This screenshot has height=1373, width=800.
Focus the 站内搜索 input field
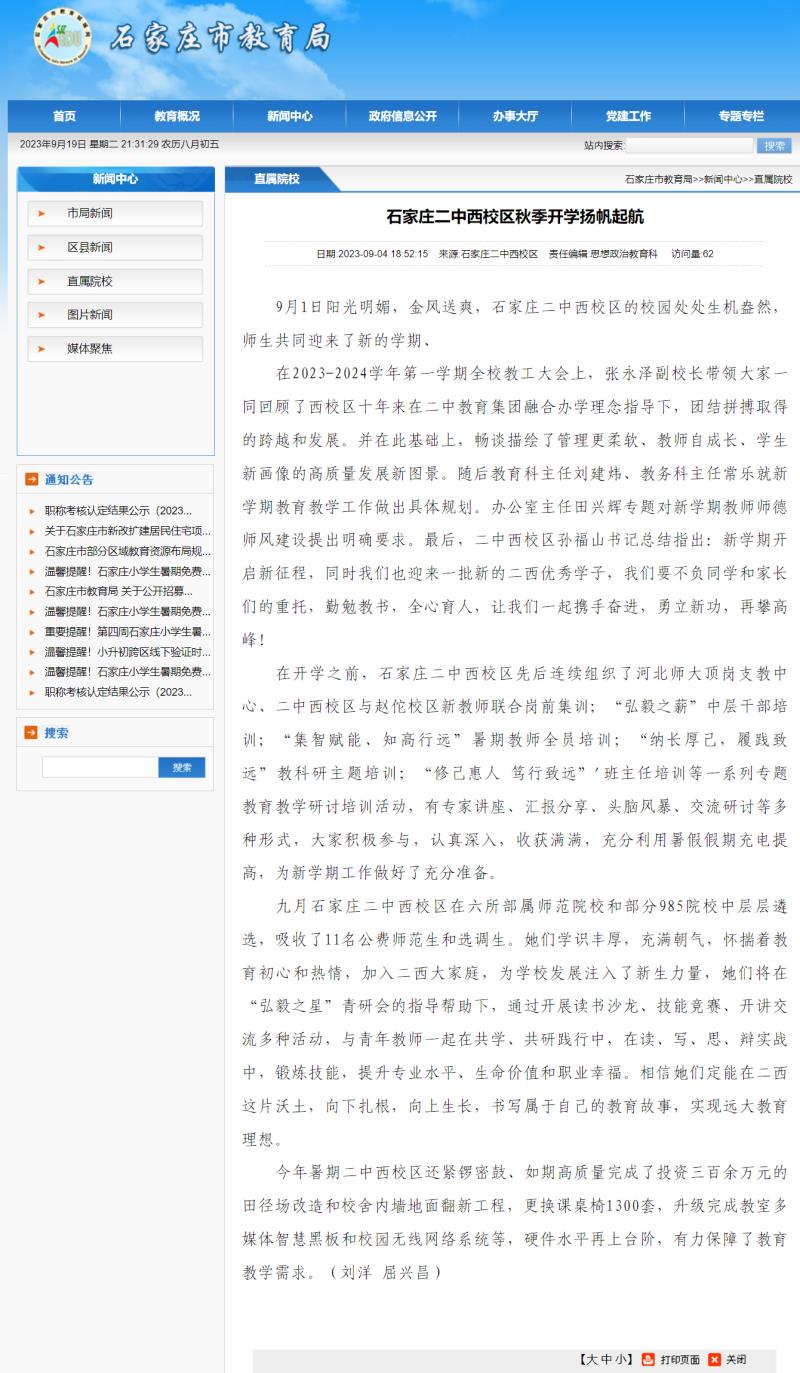coord(689,146)
